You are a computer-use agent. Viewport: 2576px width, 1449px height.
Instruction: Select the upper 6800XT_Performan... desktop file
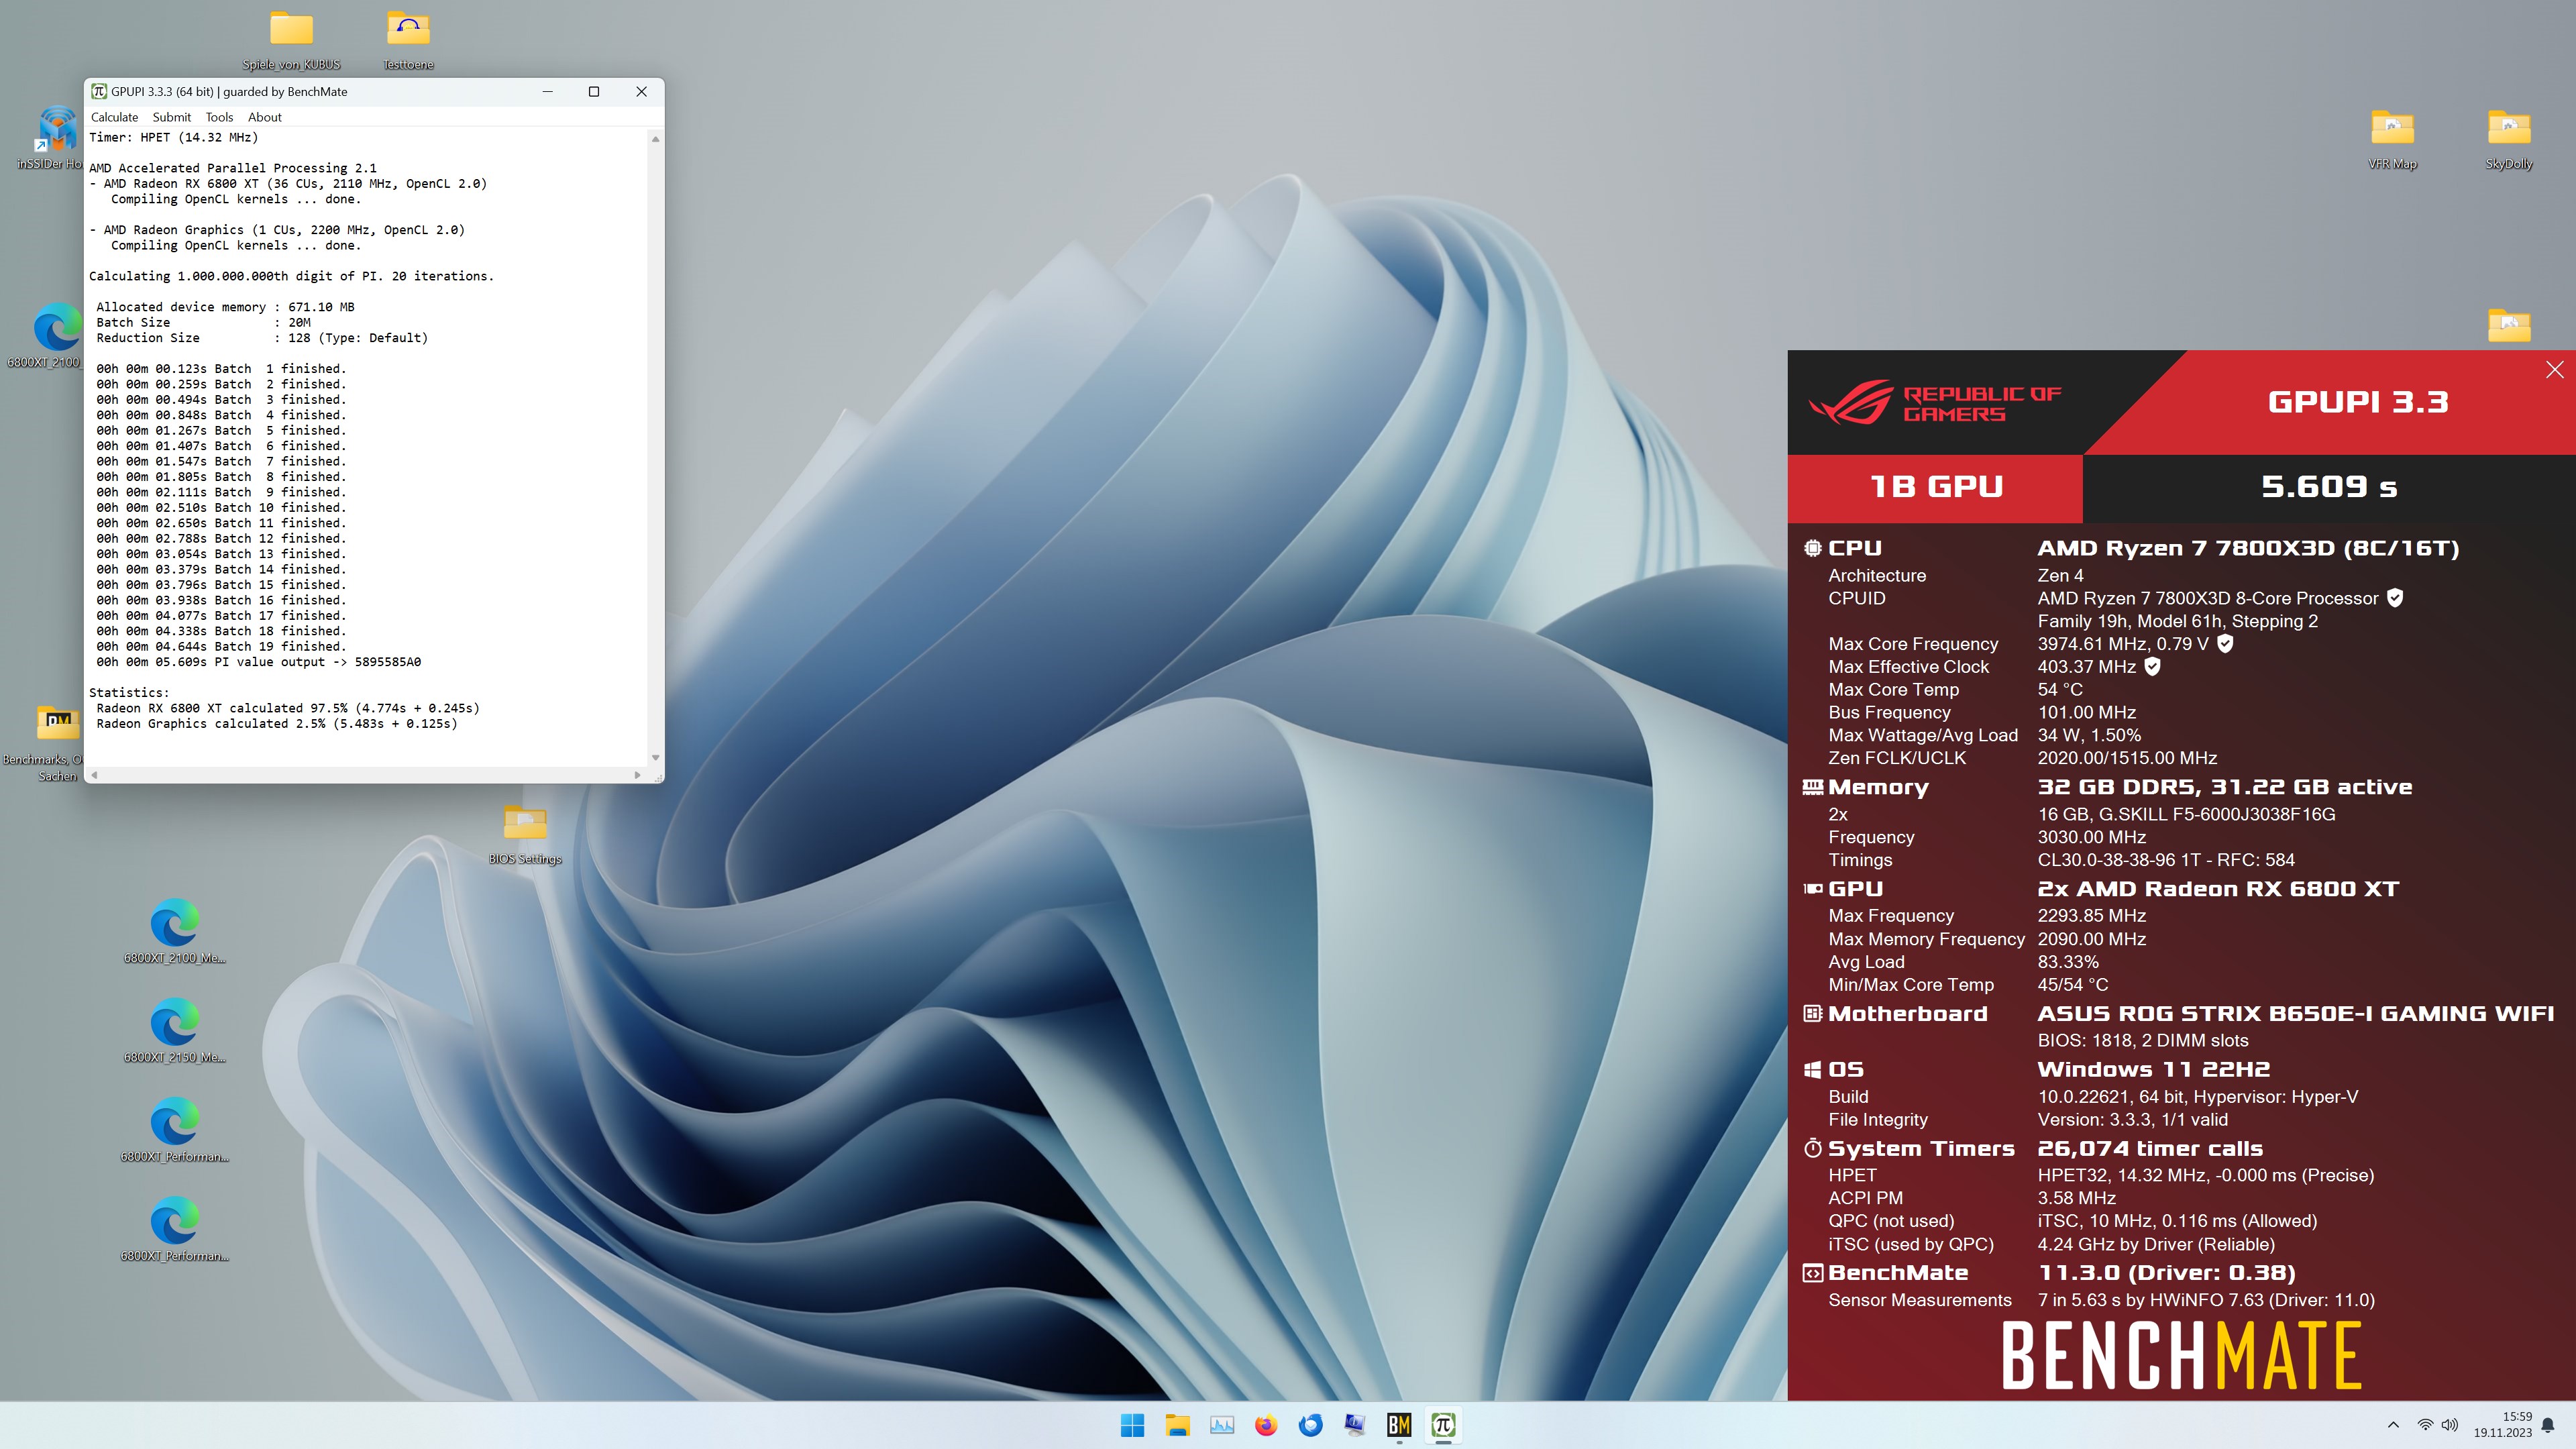pos(175,1130)
